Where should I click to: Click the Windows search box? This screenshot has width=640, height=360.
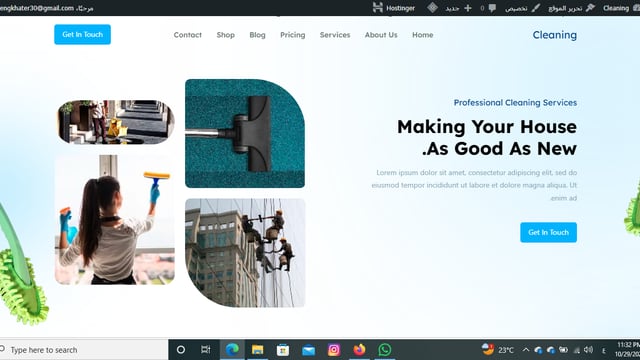click(x=84, y=350)
